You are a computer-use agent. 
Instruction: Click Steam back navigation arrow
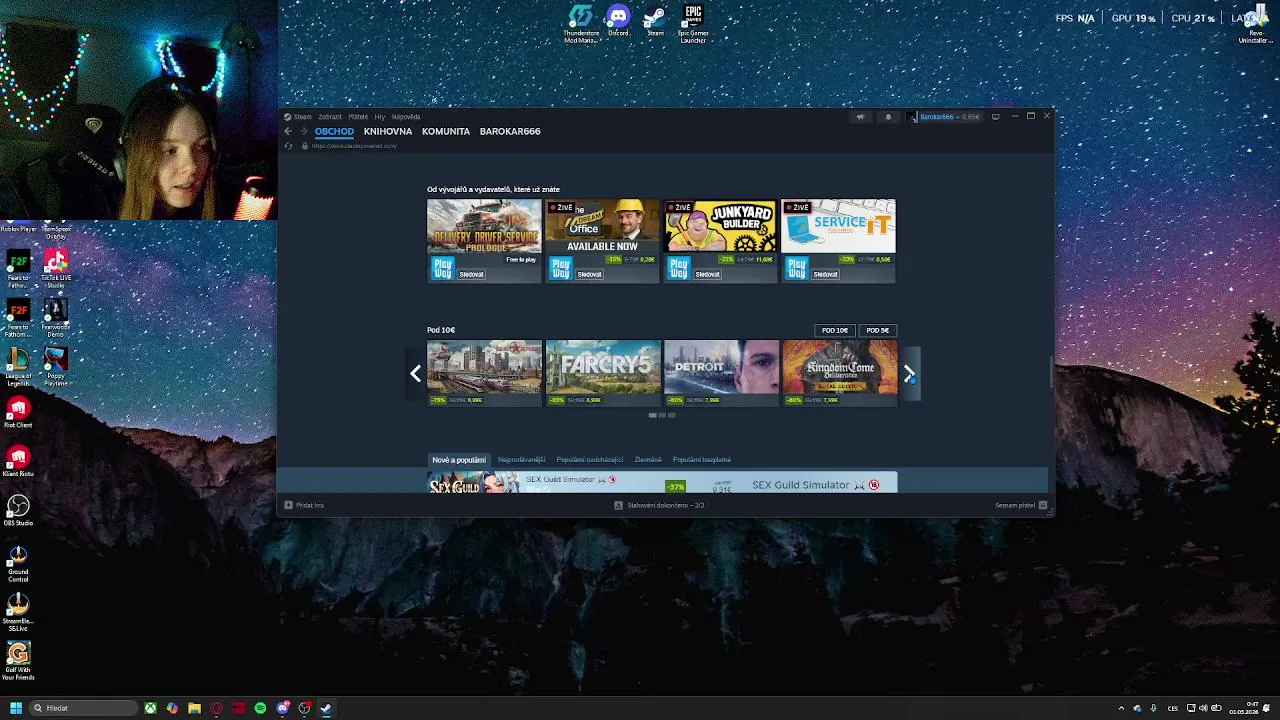(288, 131)
